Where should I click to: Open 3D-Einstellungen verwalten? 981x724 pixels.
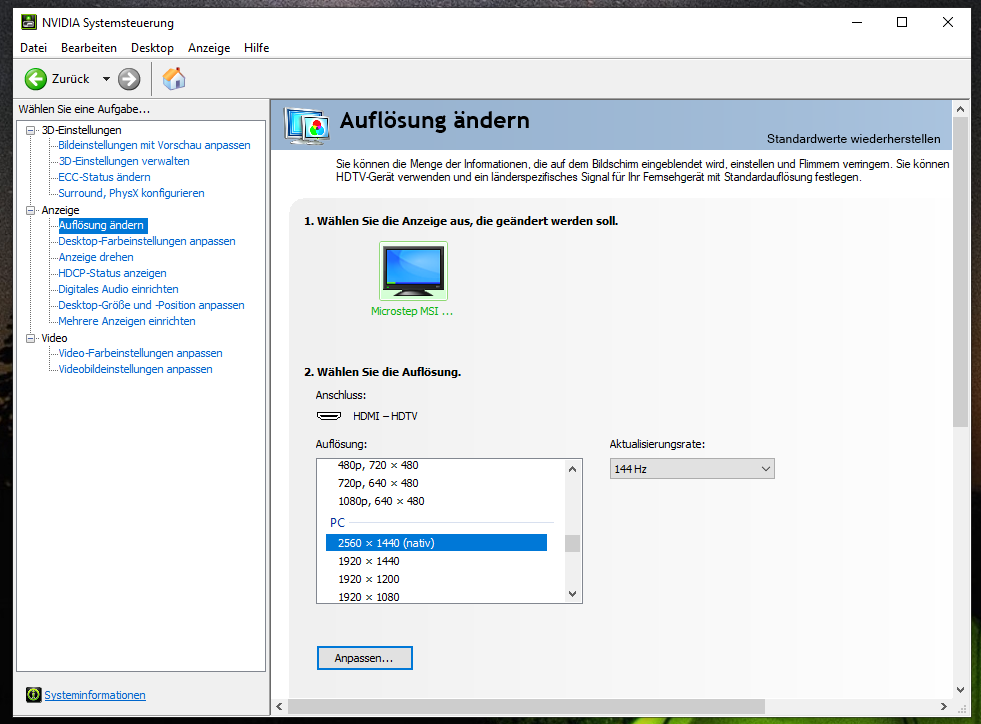pyautogui.click(x=124, y=161)
